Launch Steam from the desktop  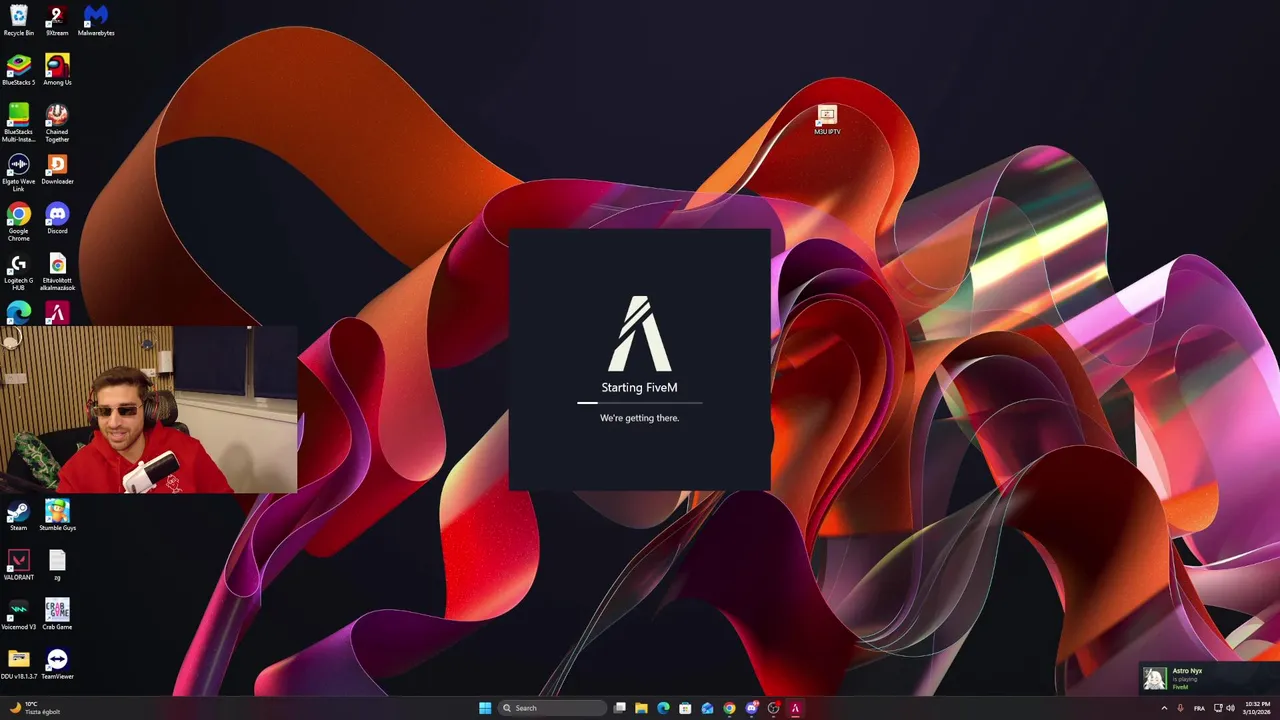point(18,515)
